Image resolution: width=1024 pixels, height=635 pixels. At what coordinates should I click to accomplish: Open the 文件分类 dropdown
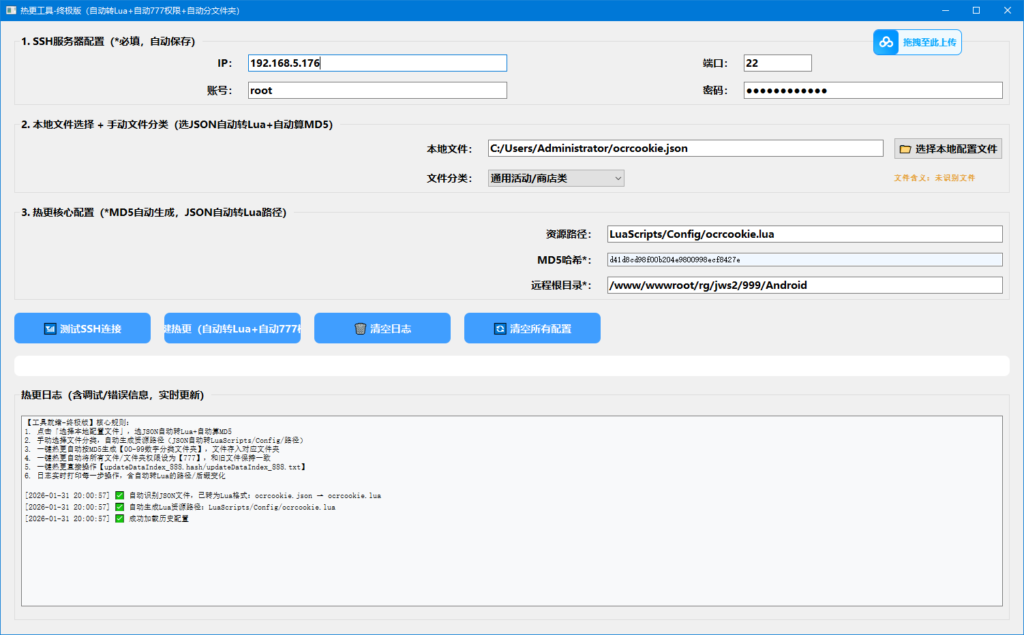[556, 178]
